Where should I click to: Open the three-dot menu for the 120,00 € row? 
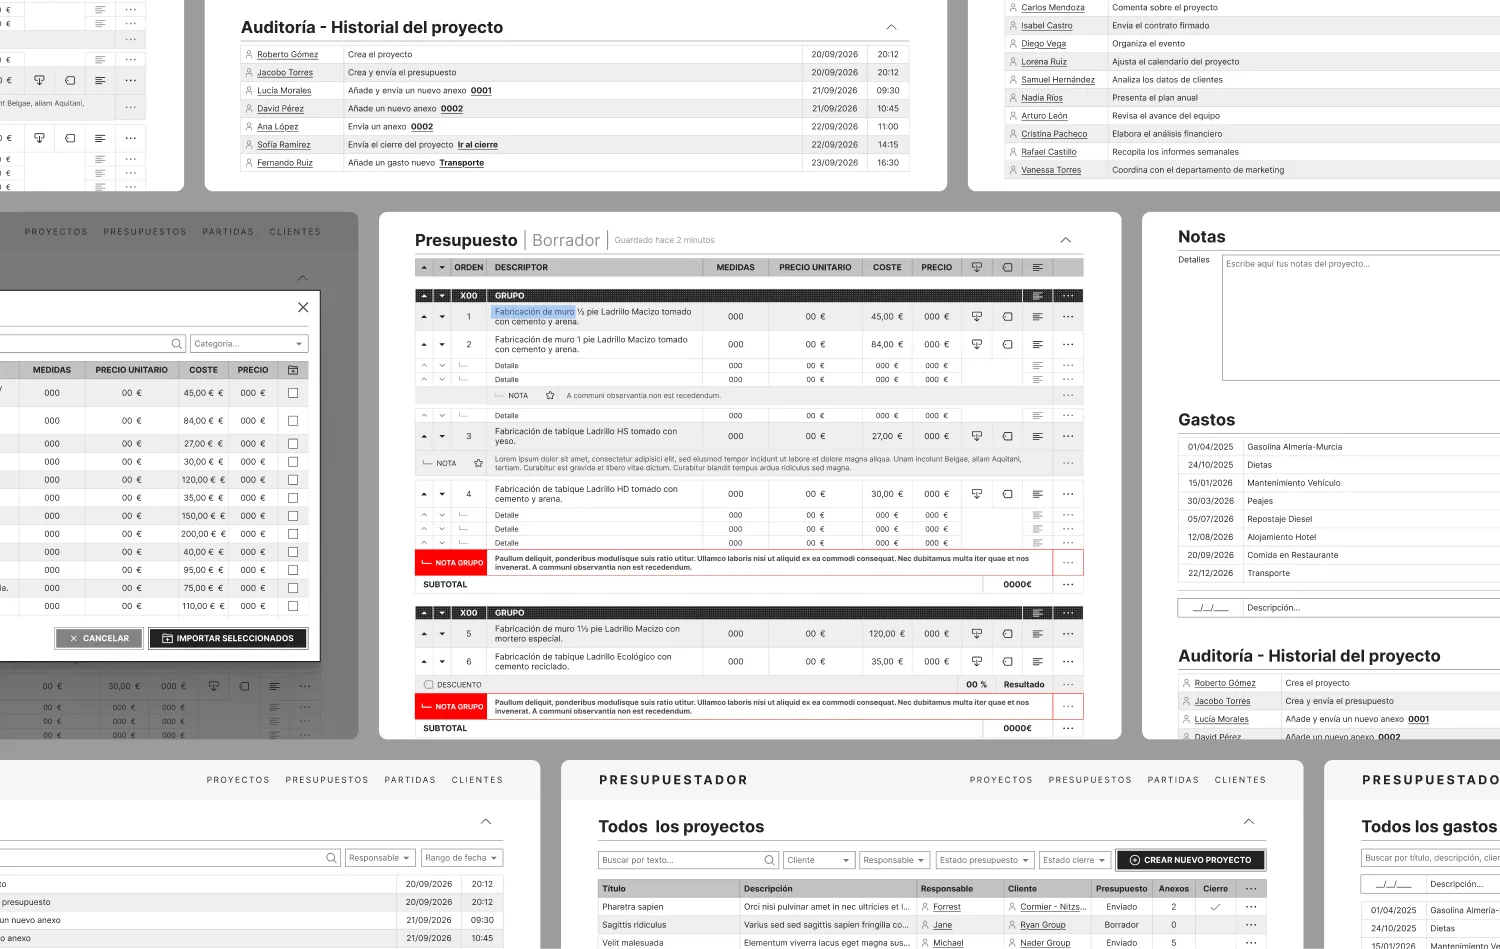(1068, 634)
